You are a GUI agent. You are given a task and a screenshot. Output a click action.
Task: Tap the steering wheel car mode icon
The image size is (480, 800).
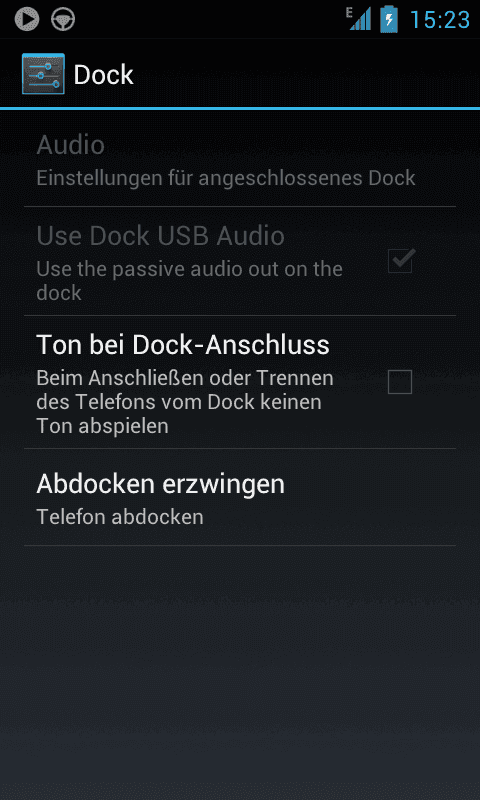point(63,20)
